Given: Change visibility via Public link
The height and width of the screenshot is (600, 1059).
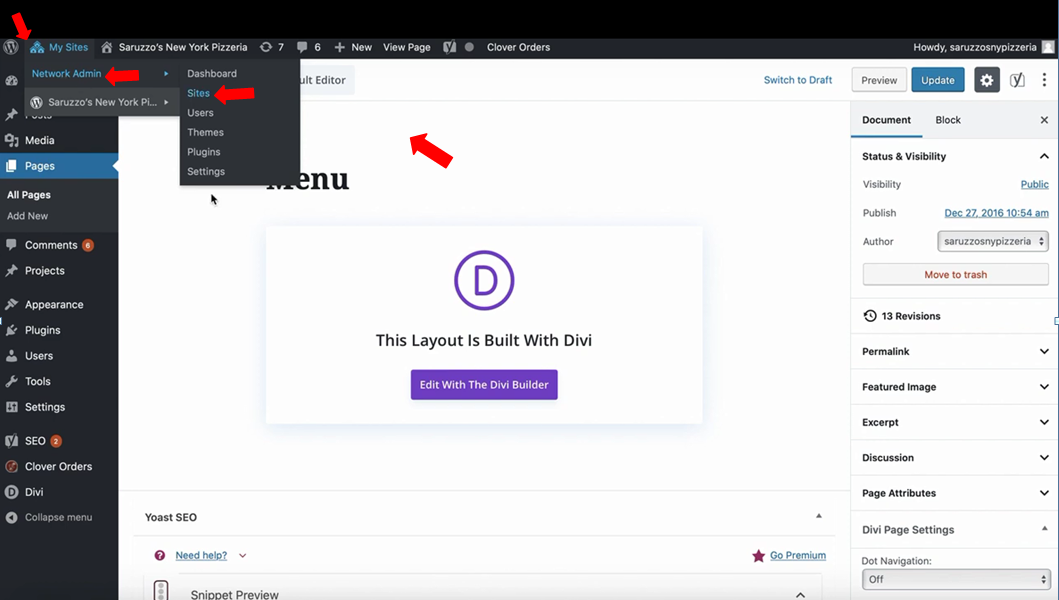Looking at the screenshot, I should [x=1034, y=184].
